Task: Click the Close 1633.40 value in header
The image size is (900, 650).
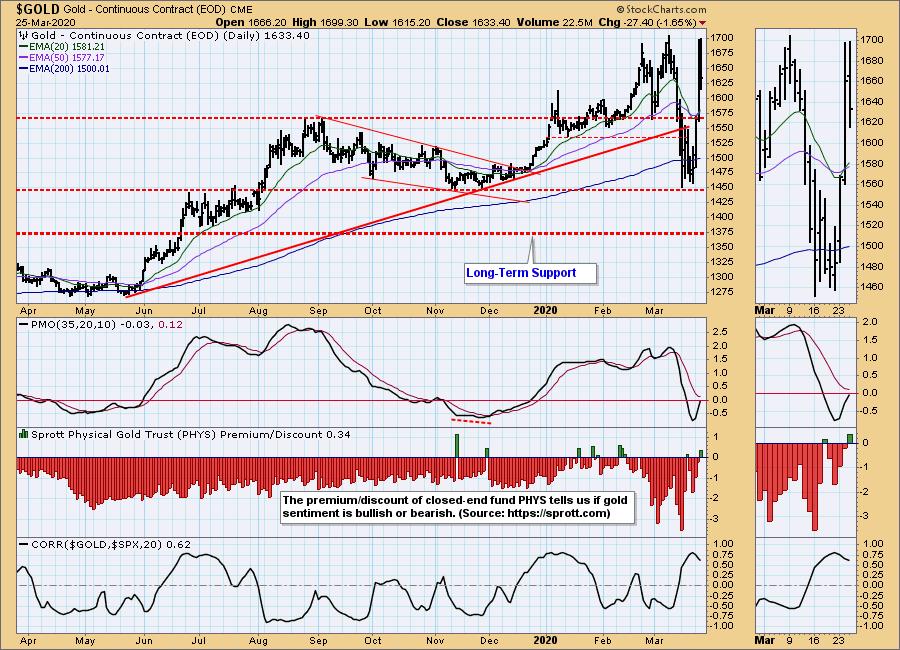Action: click(x=473, y=22)
